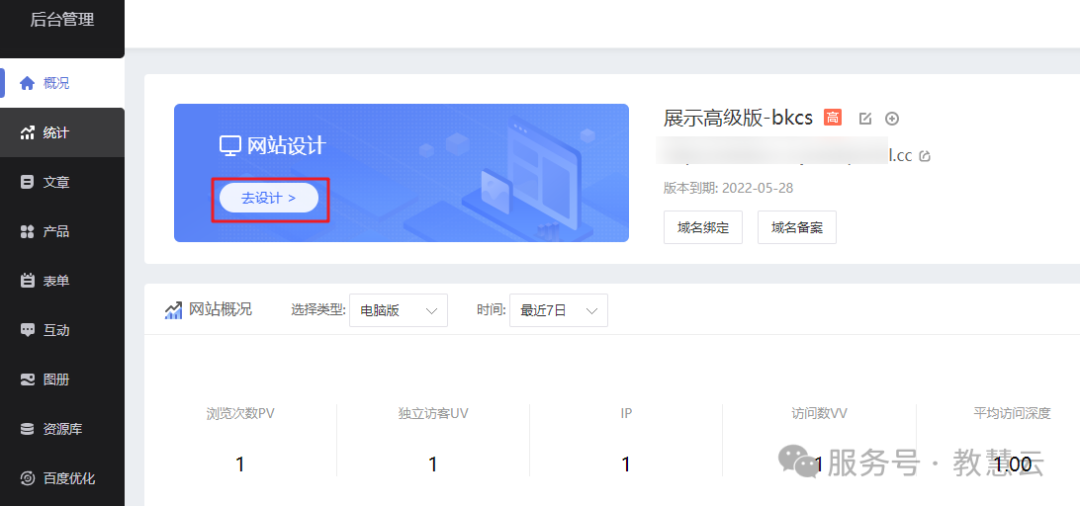This screenshot has height=506, width=1080.
Task: Expand the 最近7日 time range dropdown
Action: 558,311
